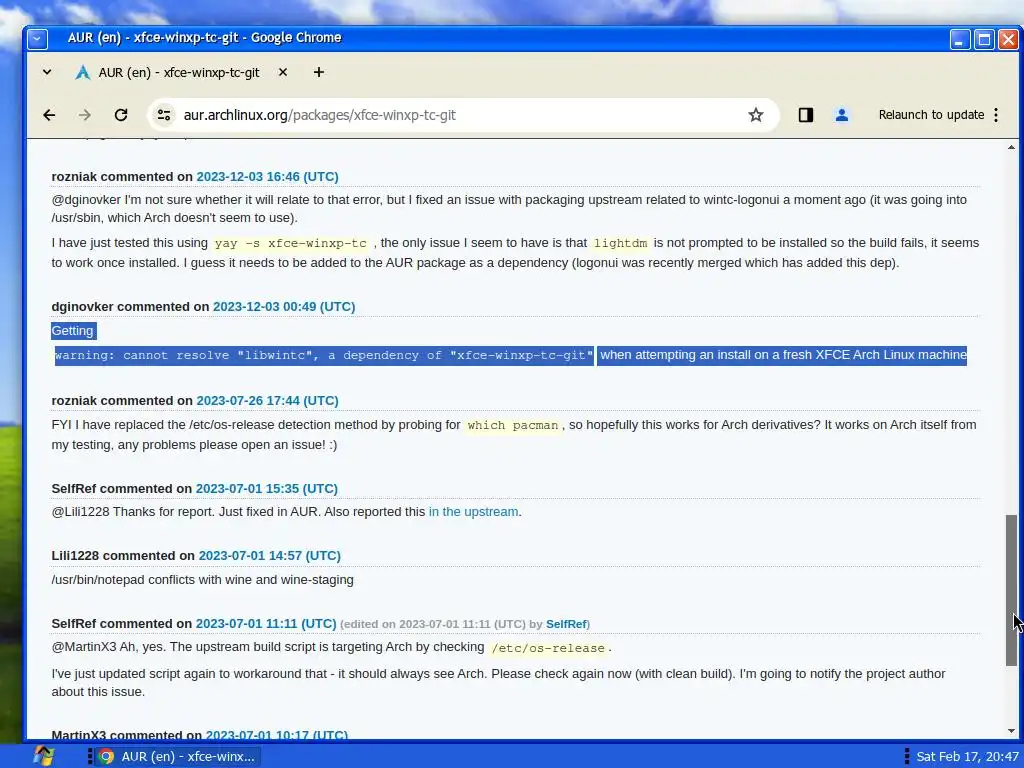Image resolution: width=1024 pixels, height=768 pixels.
Task: Click the scrollbar up arrow
Action: point(1012,148)
